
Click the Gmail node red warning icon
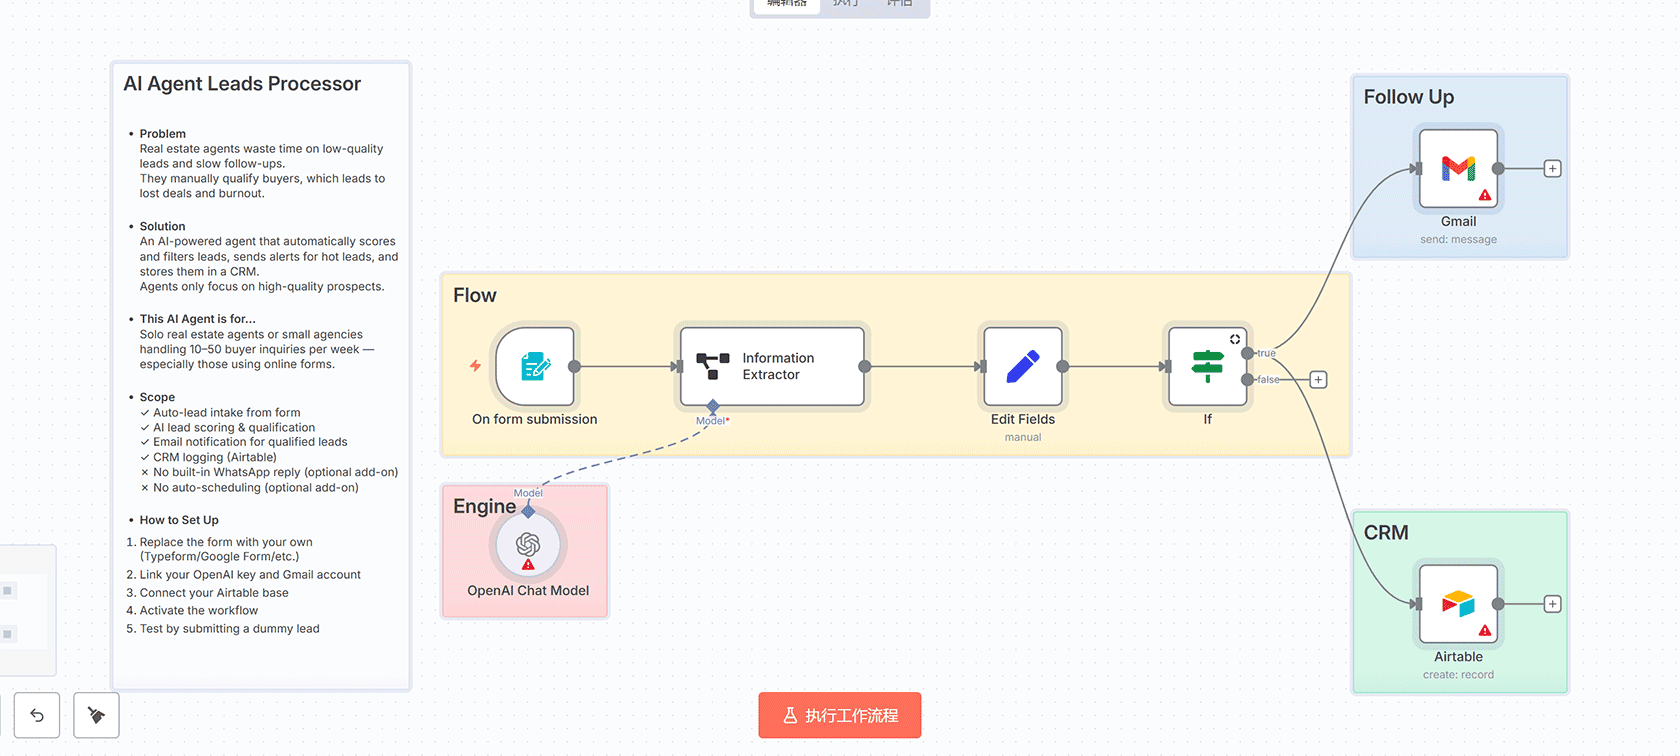[1485, 195]
